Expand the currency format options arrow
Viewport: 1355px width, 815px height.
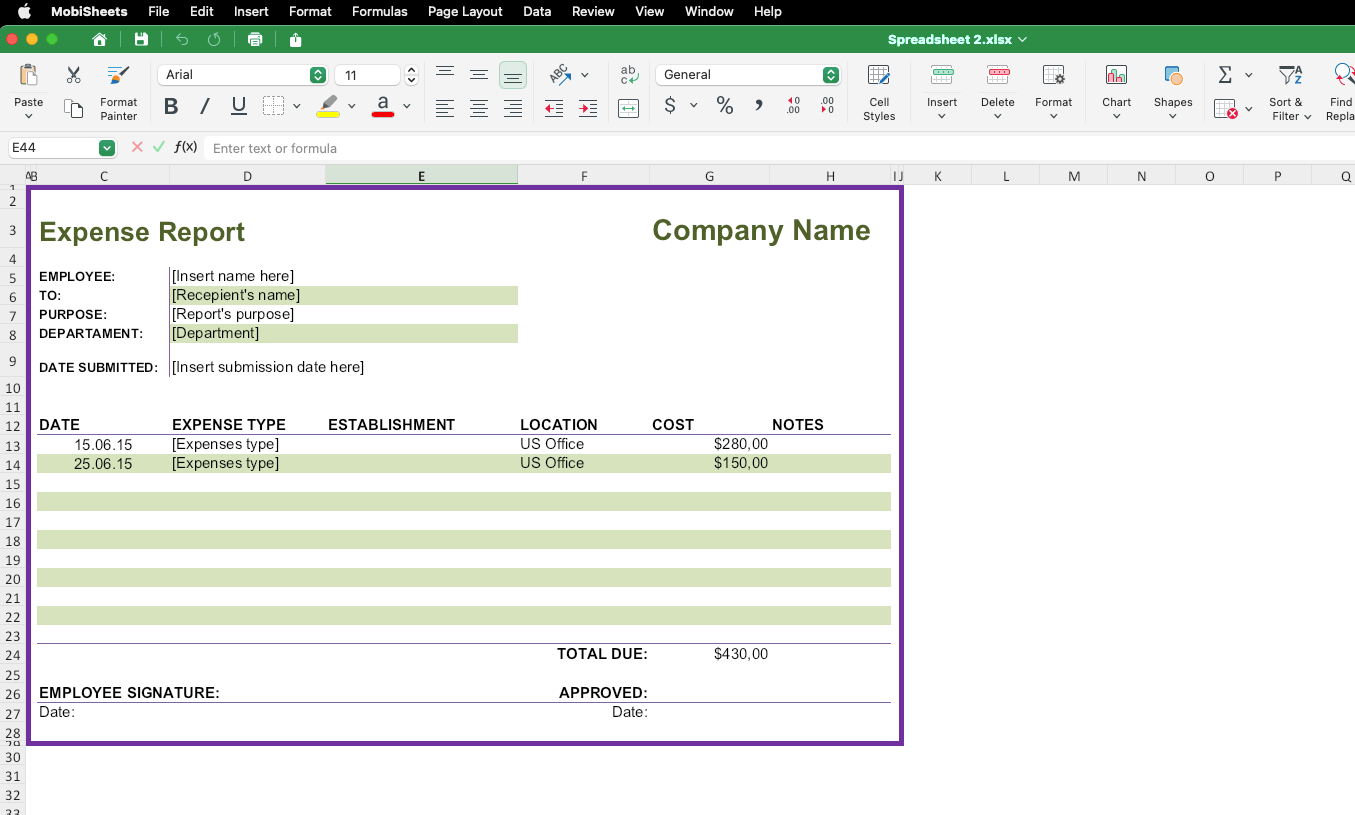click(x=694, y=106)
